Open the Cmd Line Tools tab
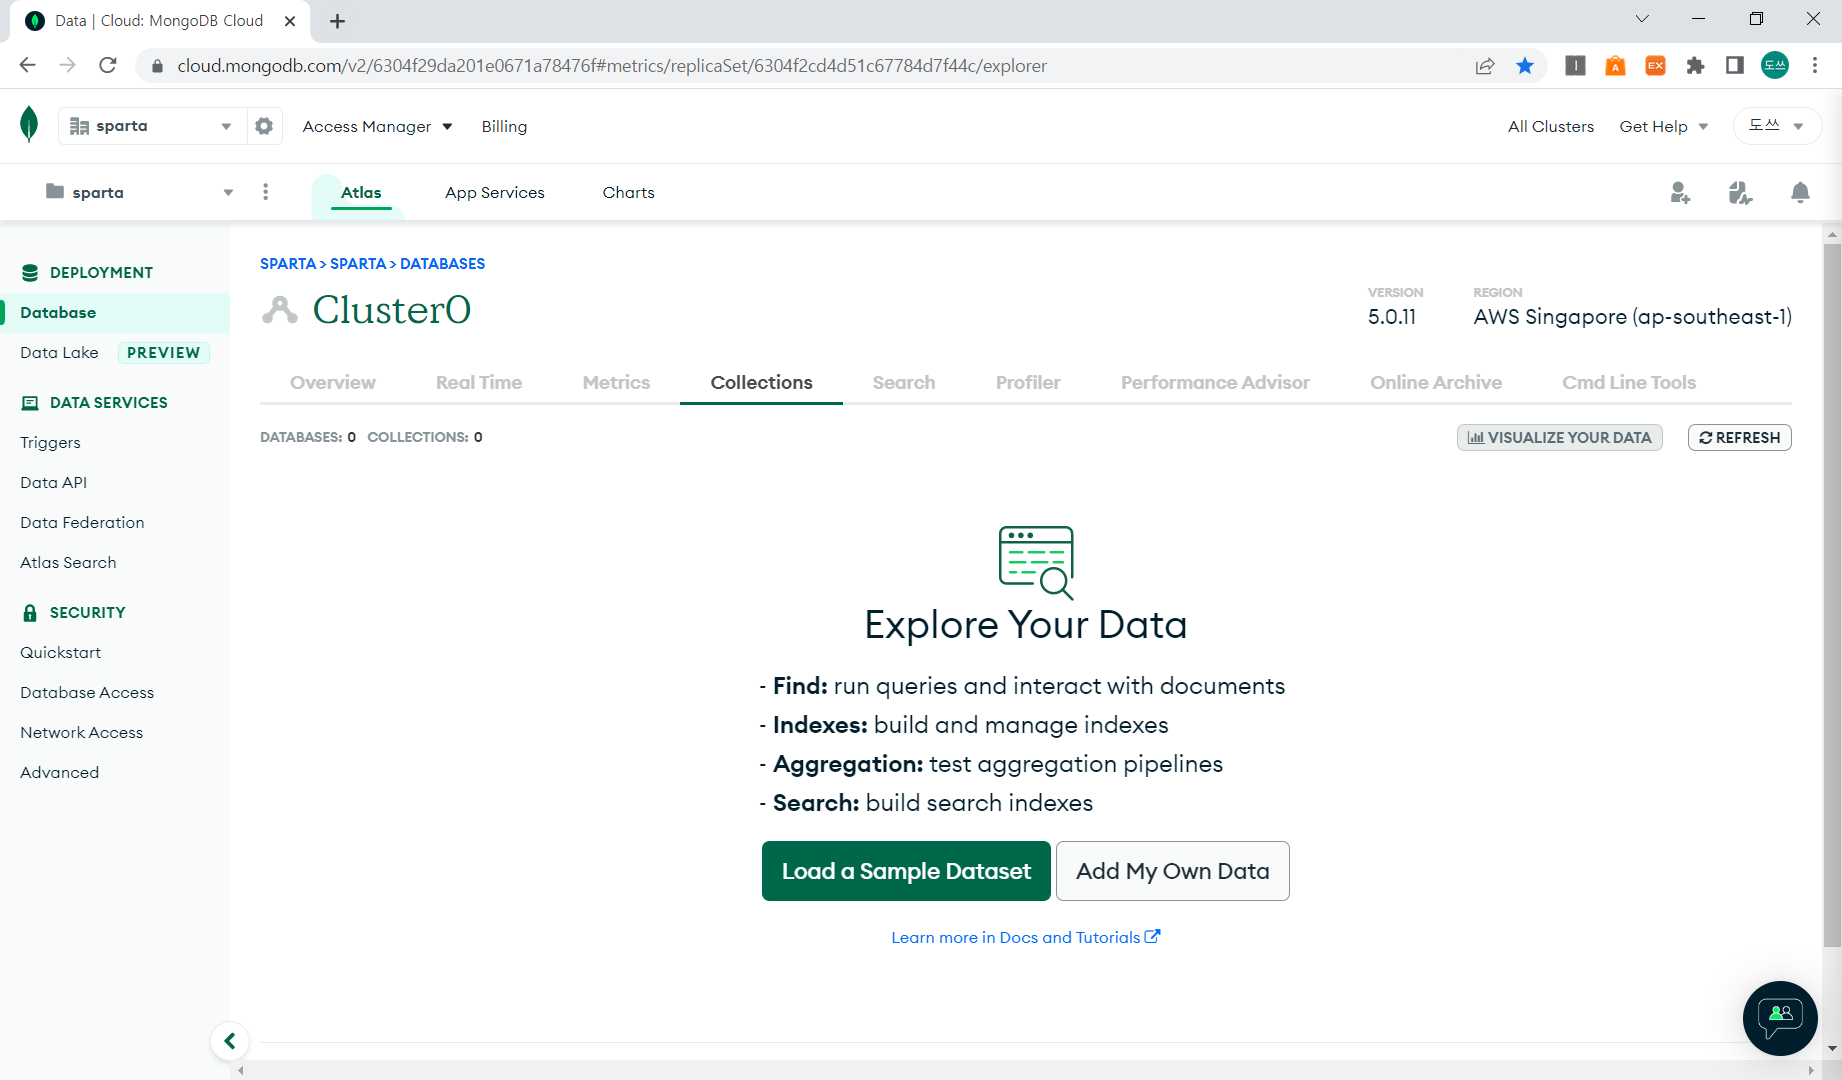 (1629, 382)
